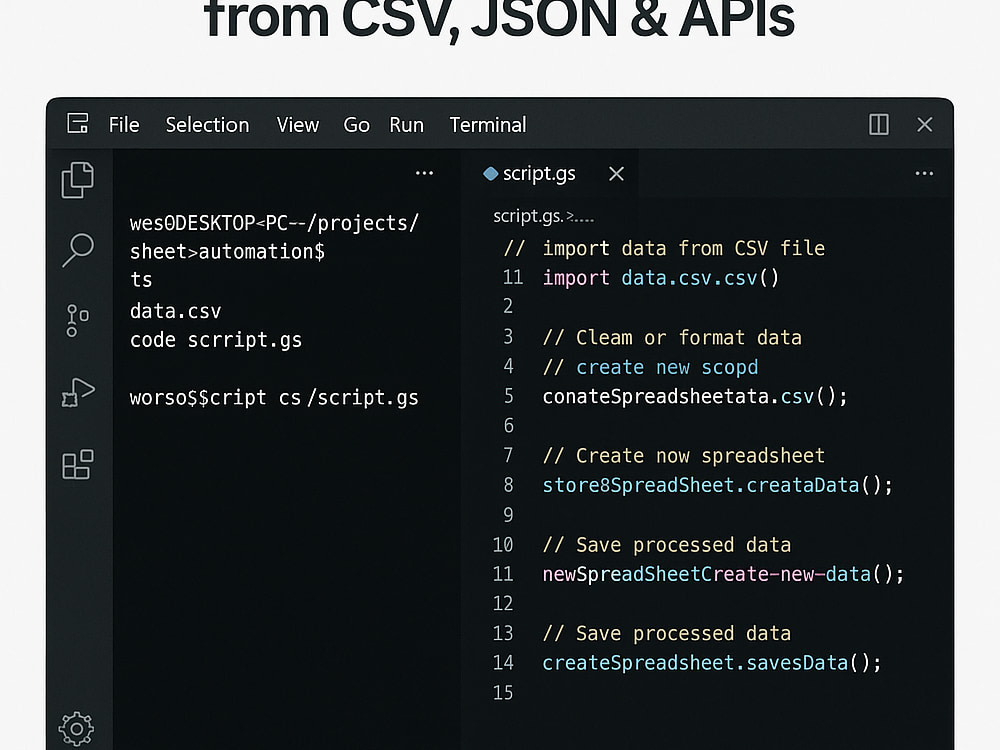Screen dimensions: 1000x750
Task: Open the Explorer files icon in sidebar
Action: [x=78, y=180]
